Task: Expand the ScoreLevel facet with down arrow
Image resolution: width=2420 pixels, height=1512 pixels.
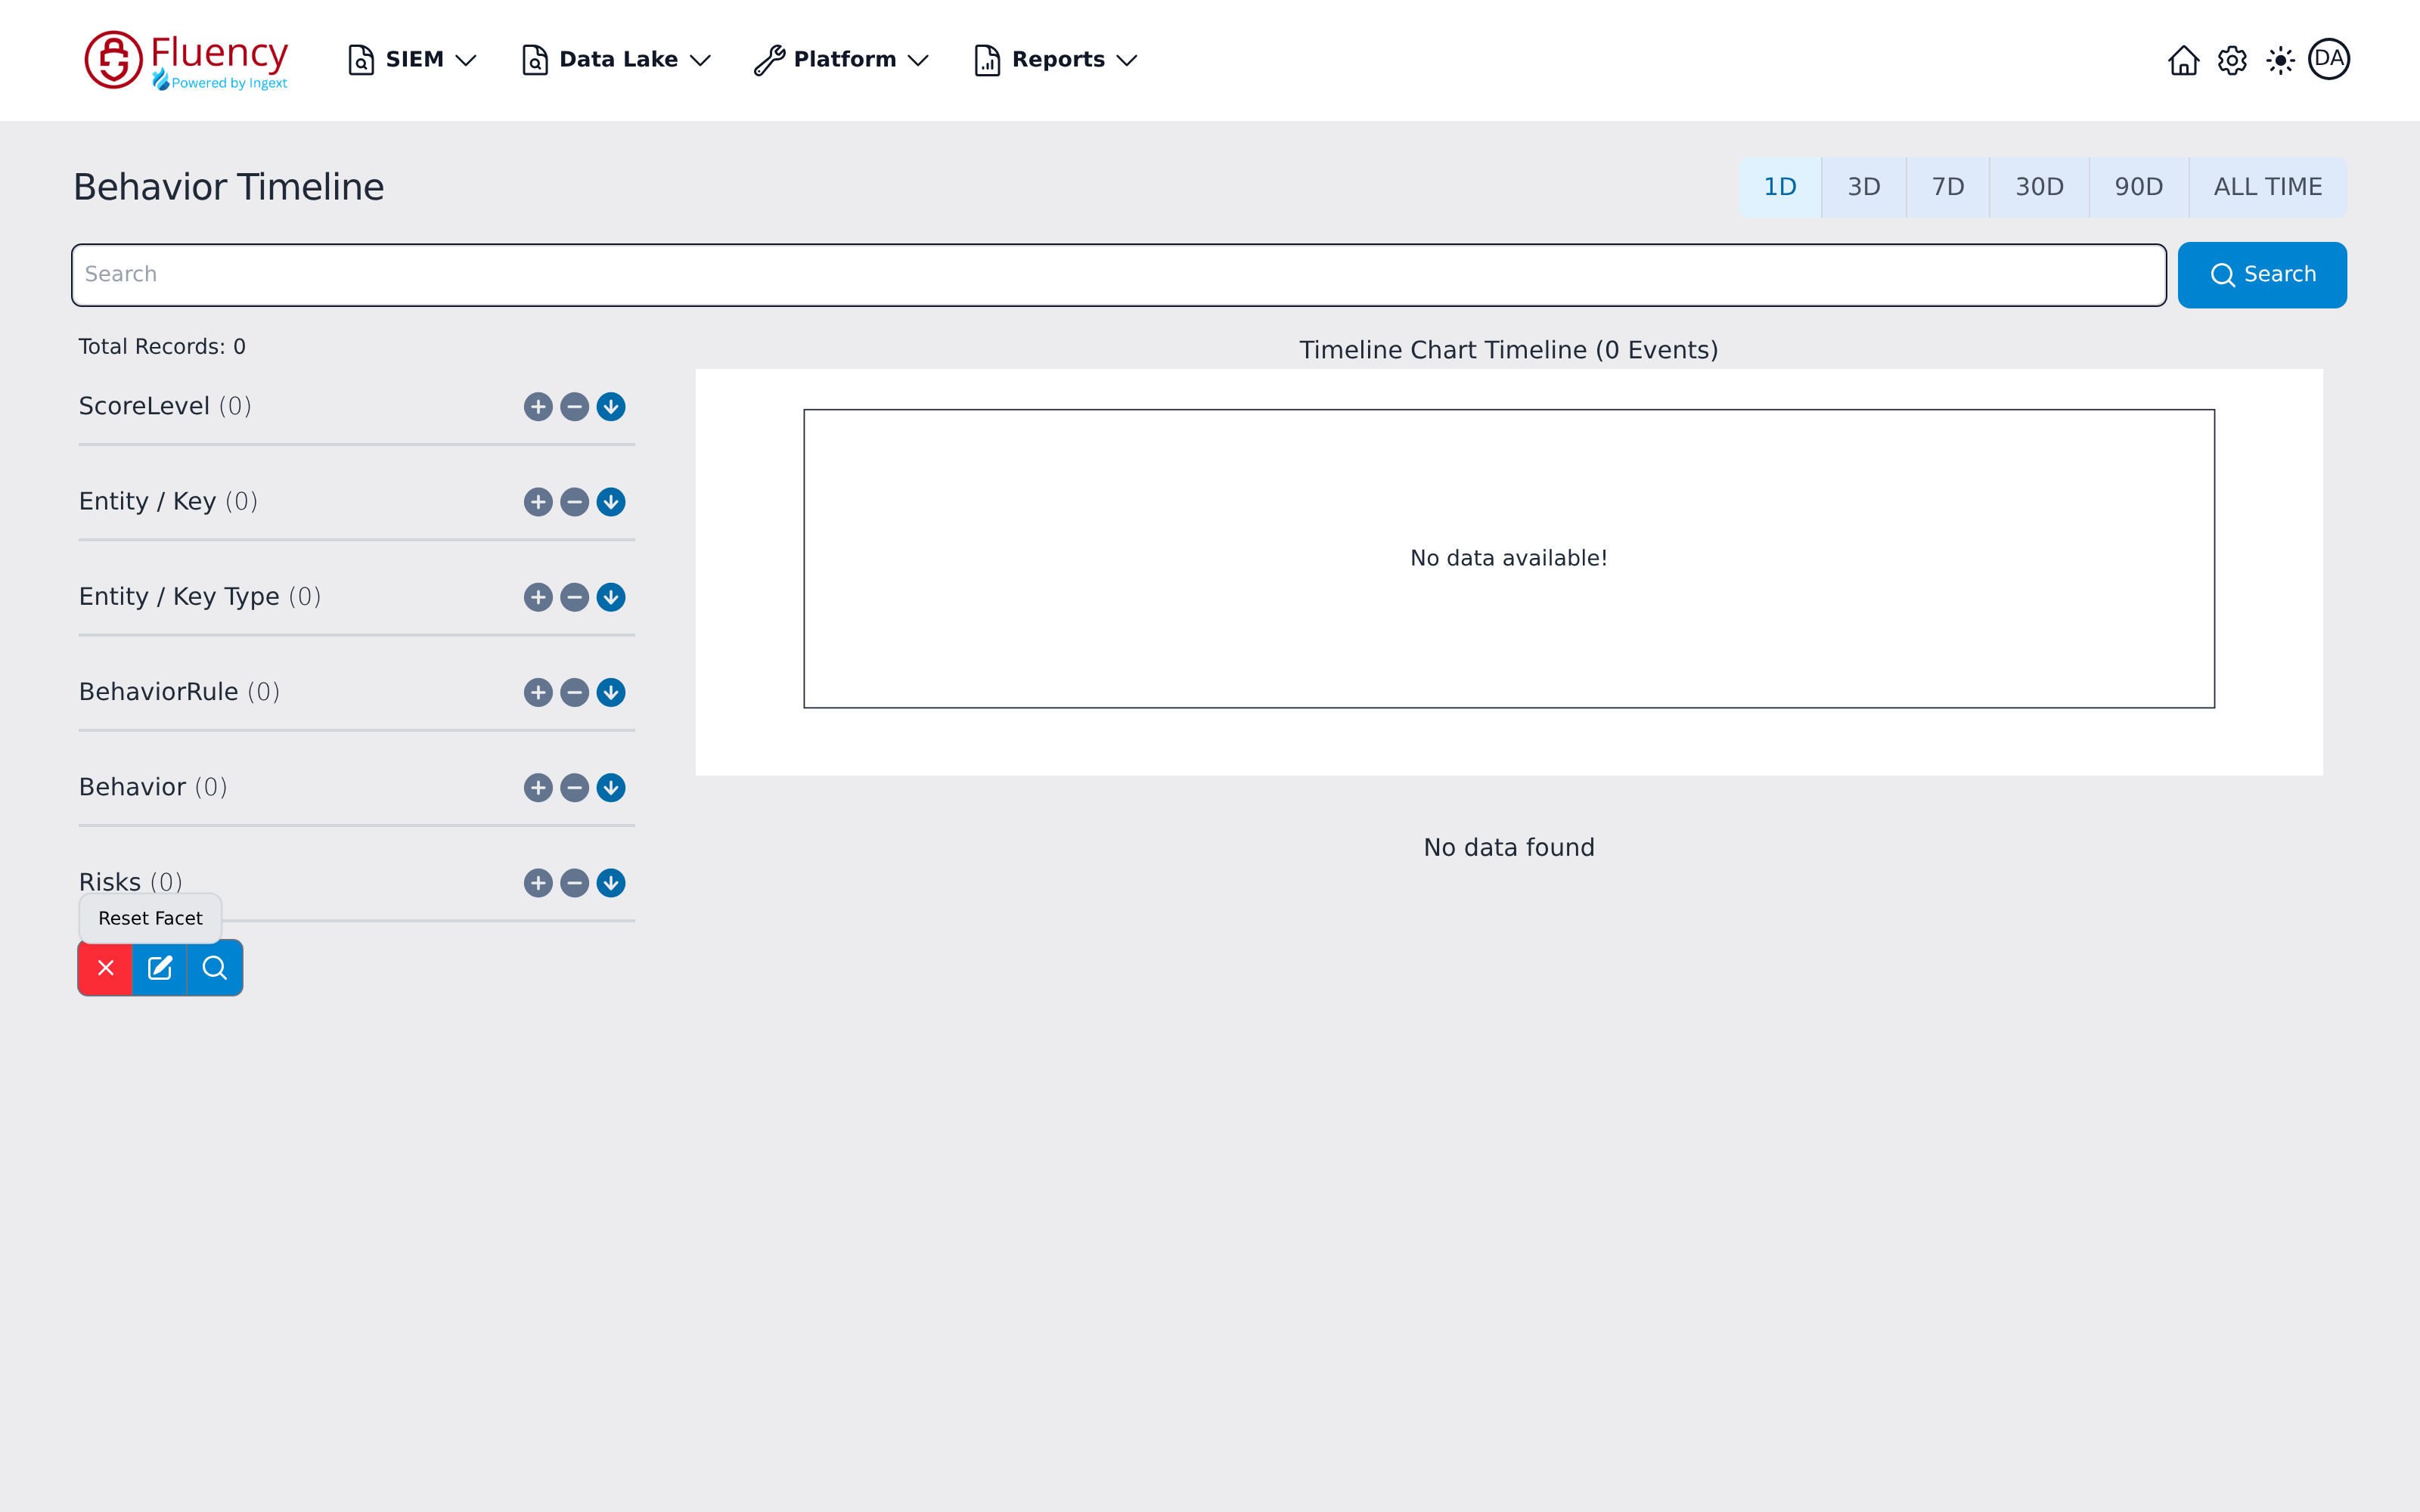Action: click(x=611, y=406)
